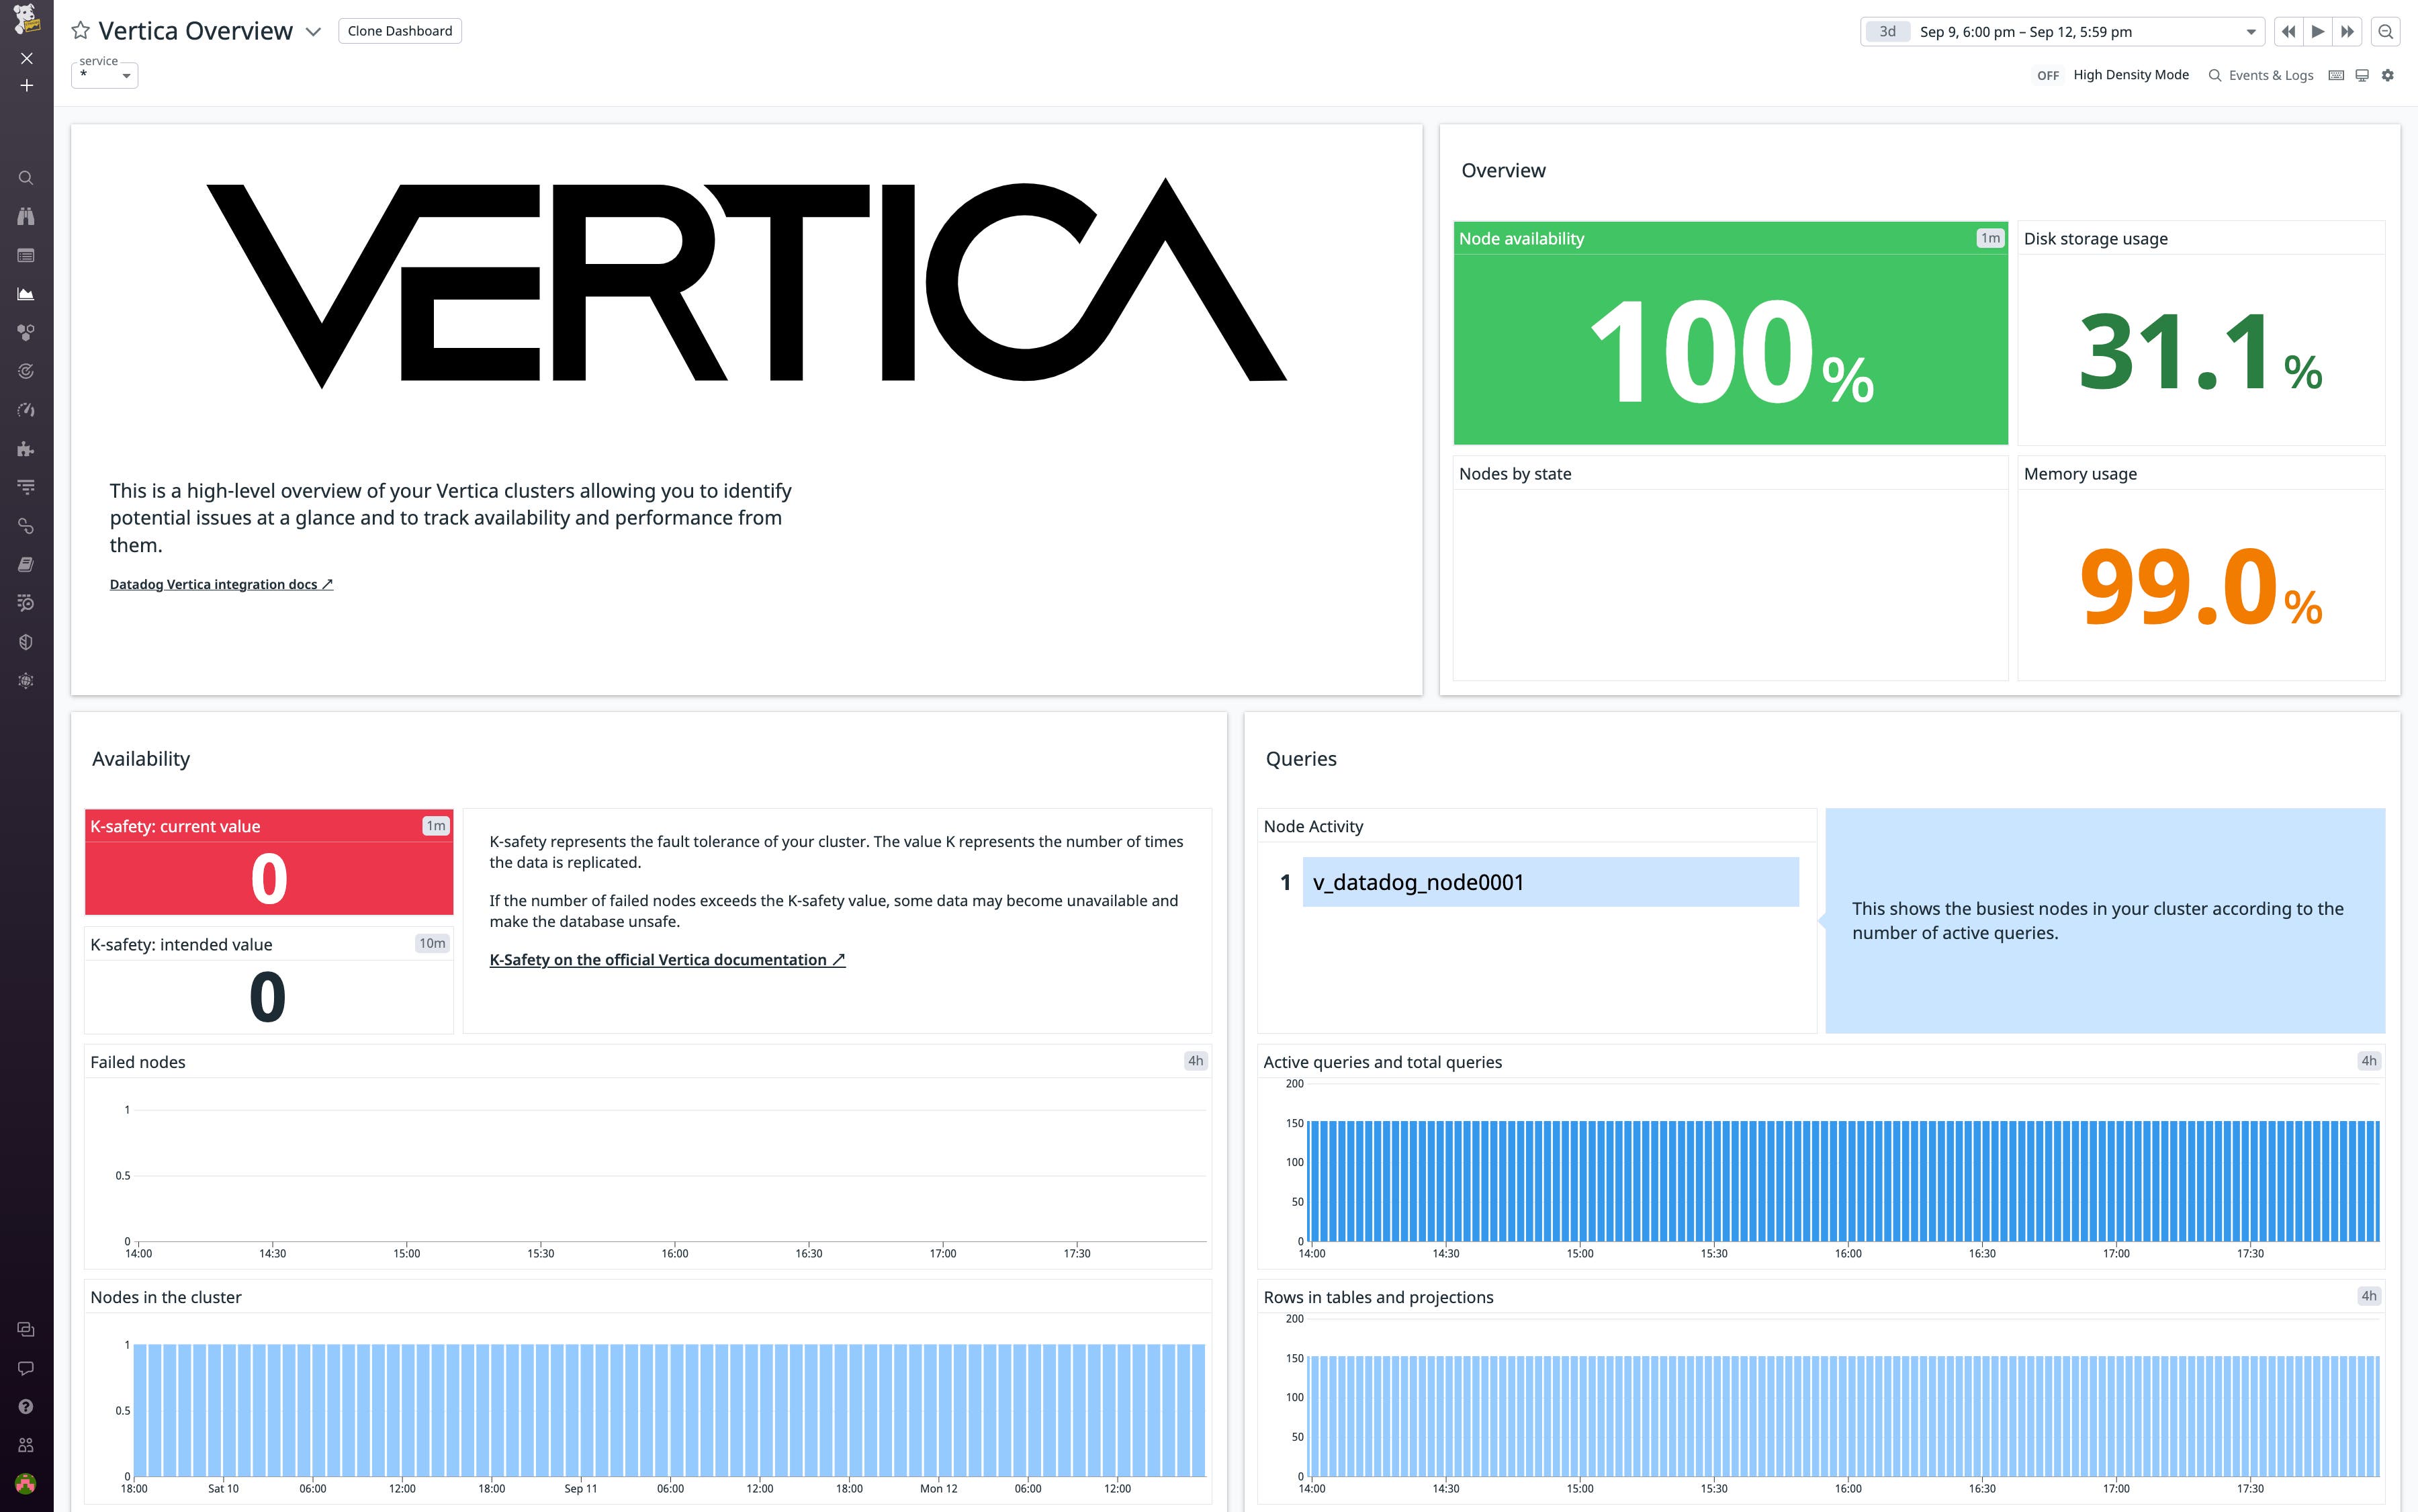Select the Infrastructure host map icon
Image resolution: width=2418 pixels, height=1512 pixels.
click(26, 332)
